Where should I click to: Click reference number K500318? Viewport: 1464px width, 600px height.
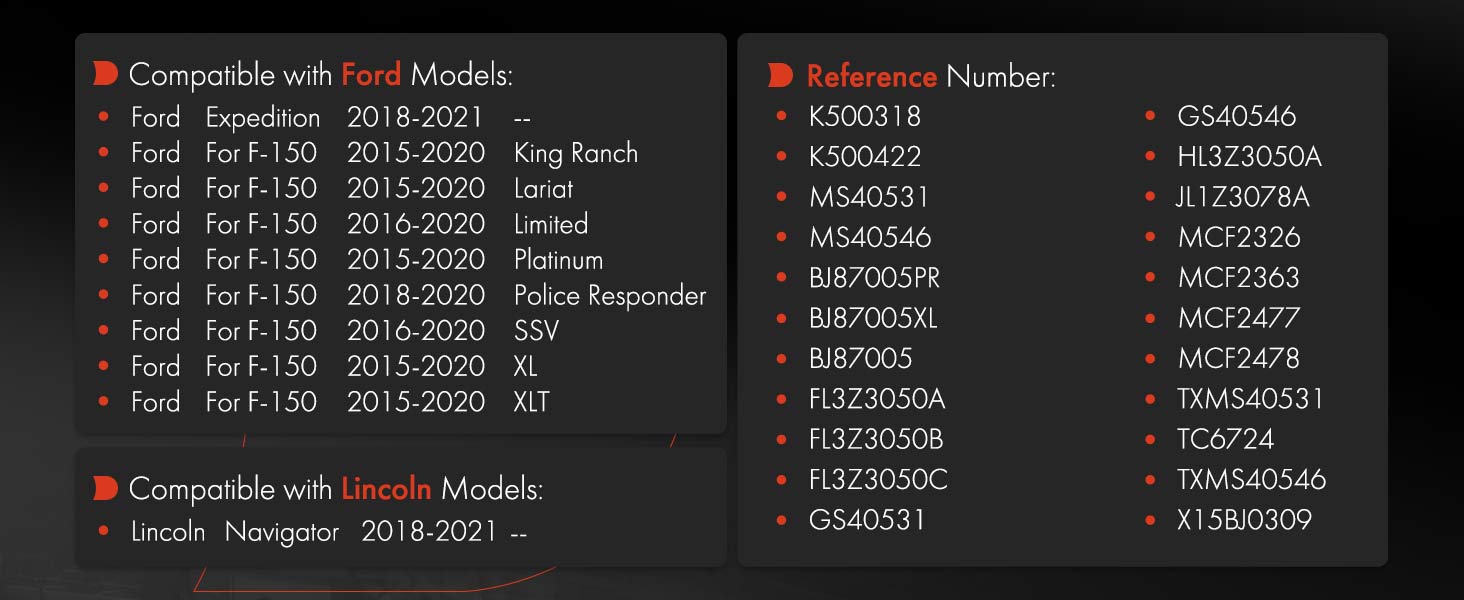point(865,116)
